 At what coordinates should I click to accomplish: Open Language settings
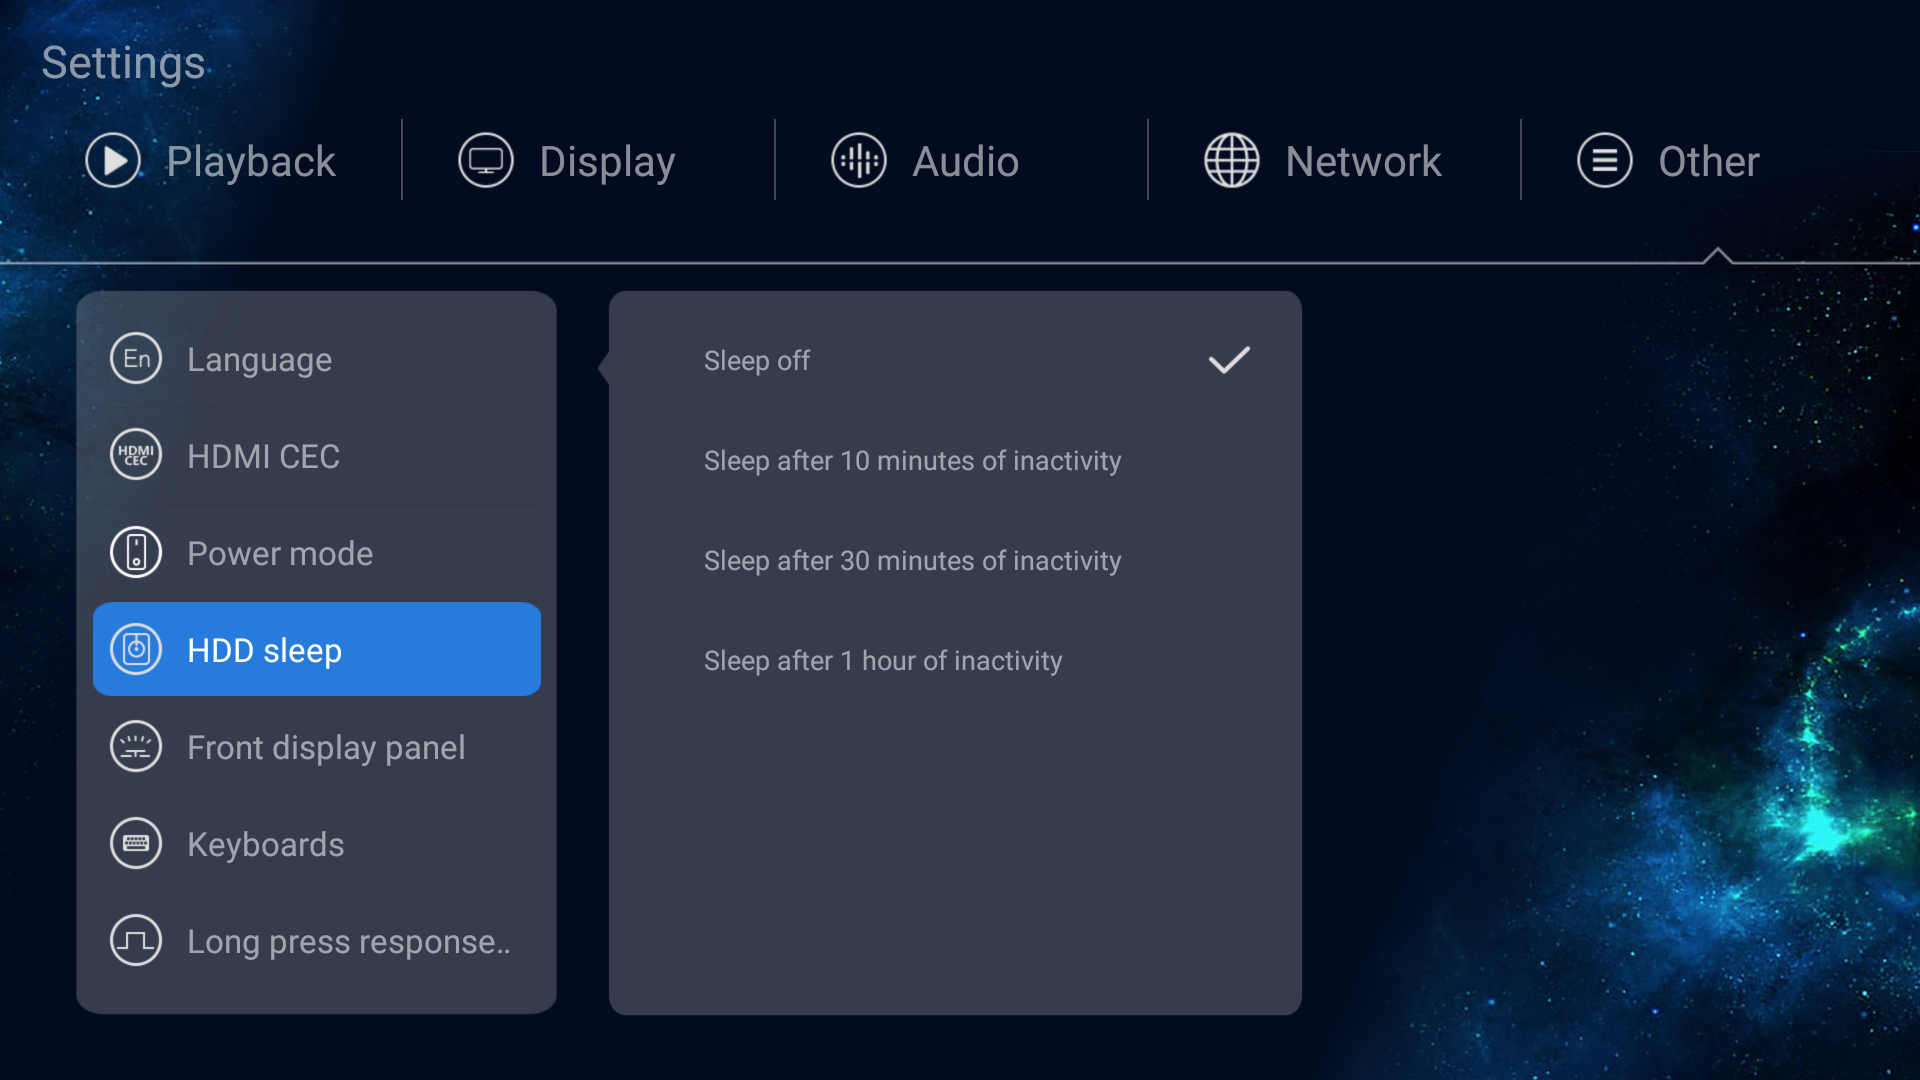pyautogui.click(x=317, y=359)
